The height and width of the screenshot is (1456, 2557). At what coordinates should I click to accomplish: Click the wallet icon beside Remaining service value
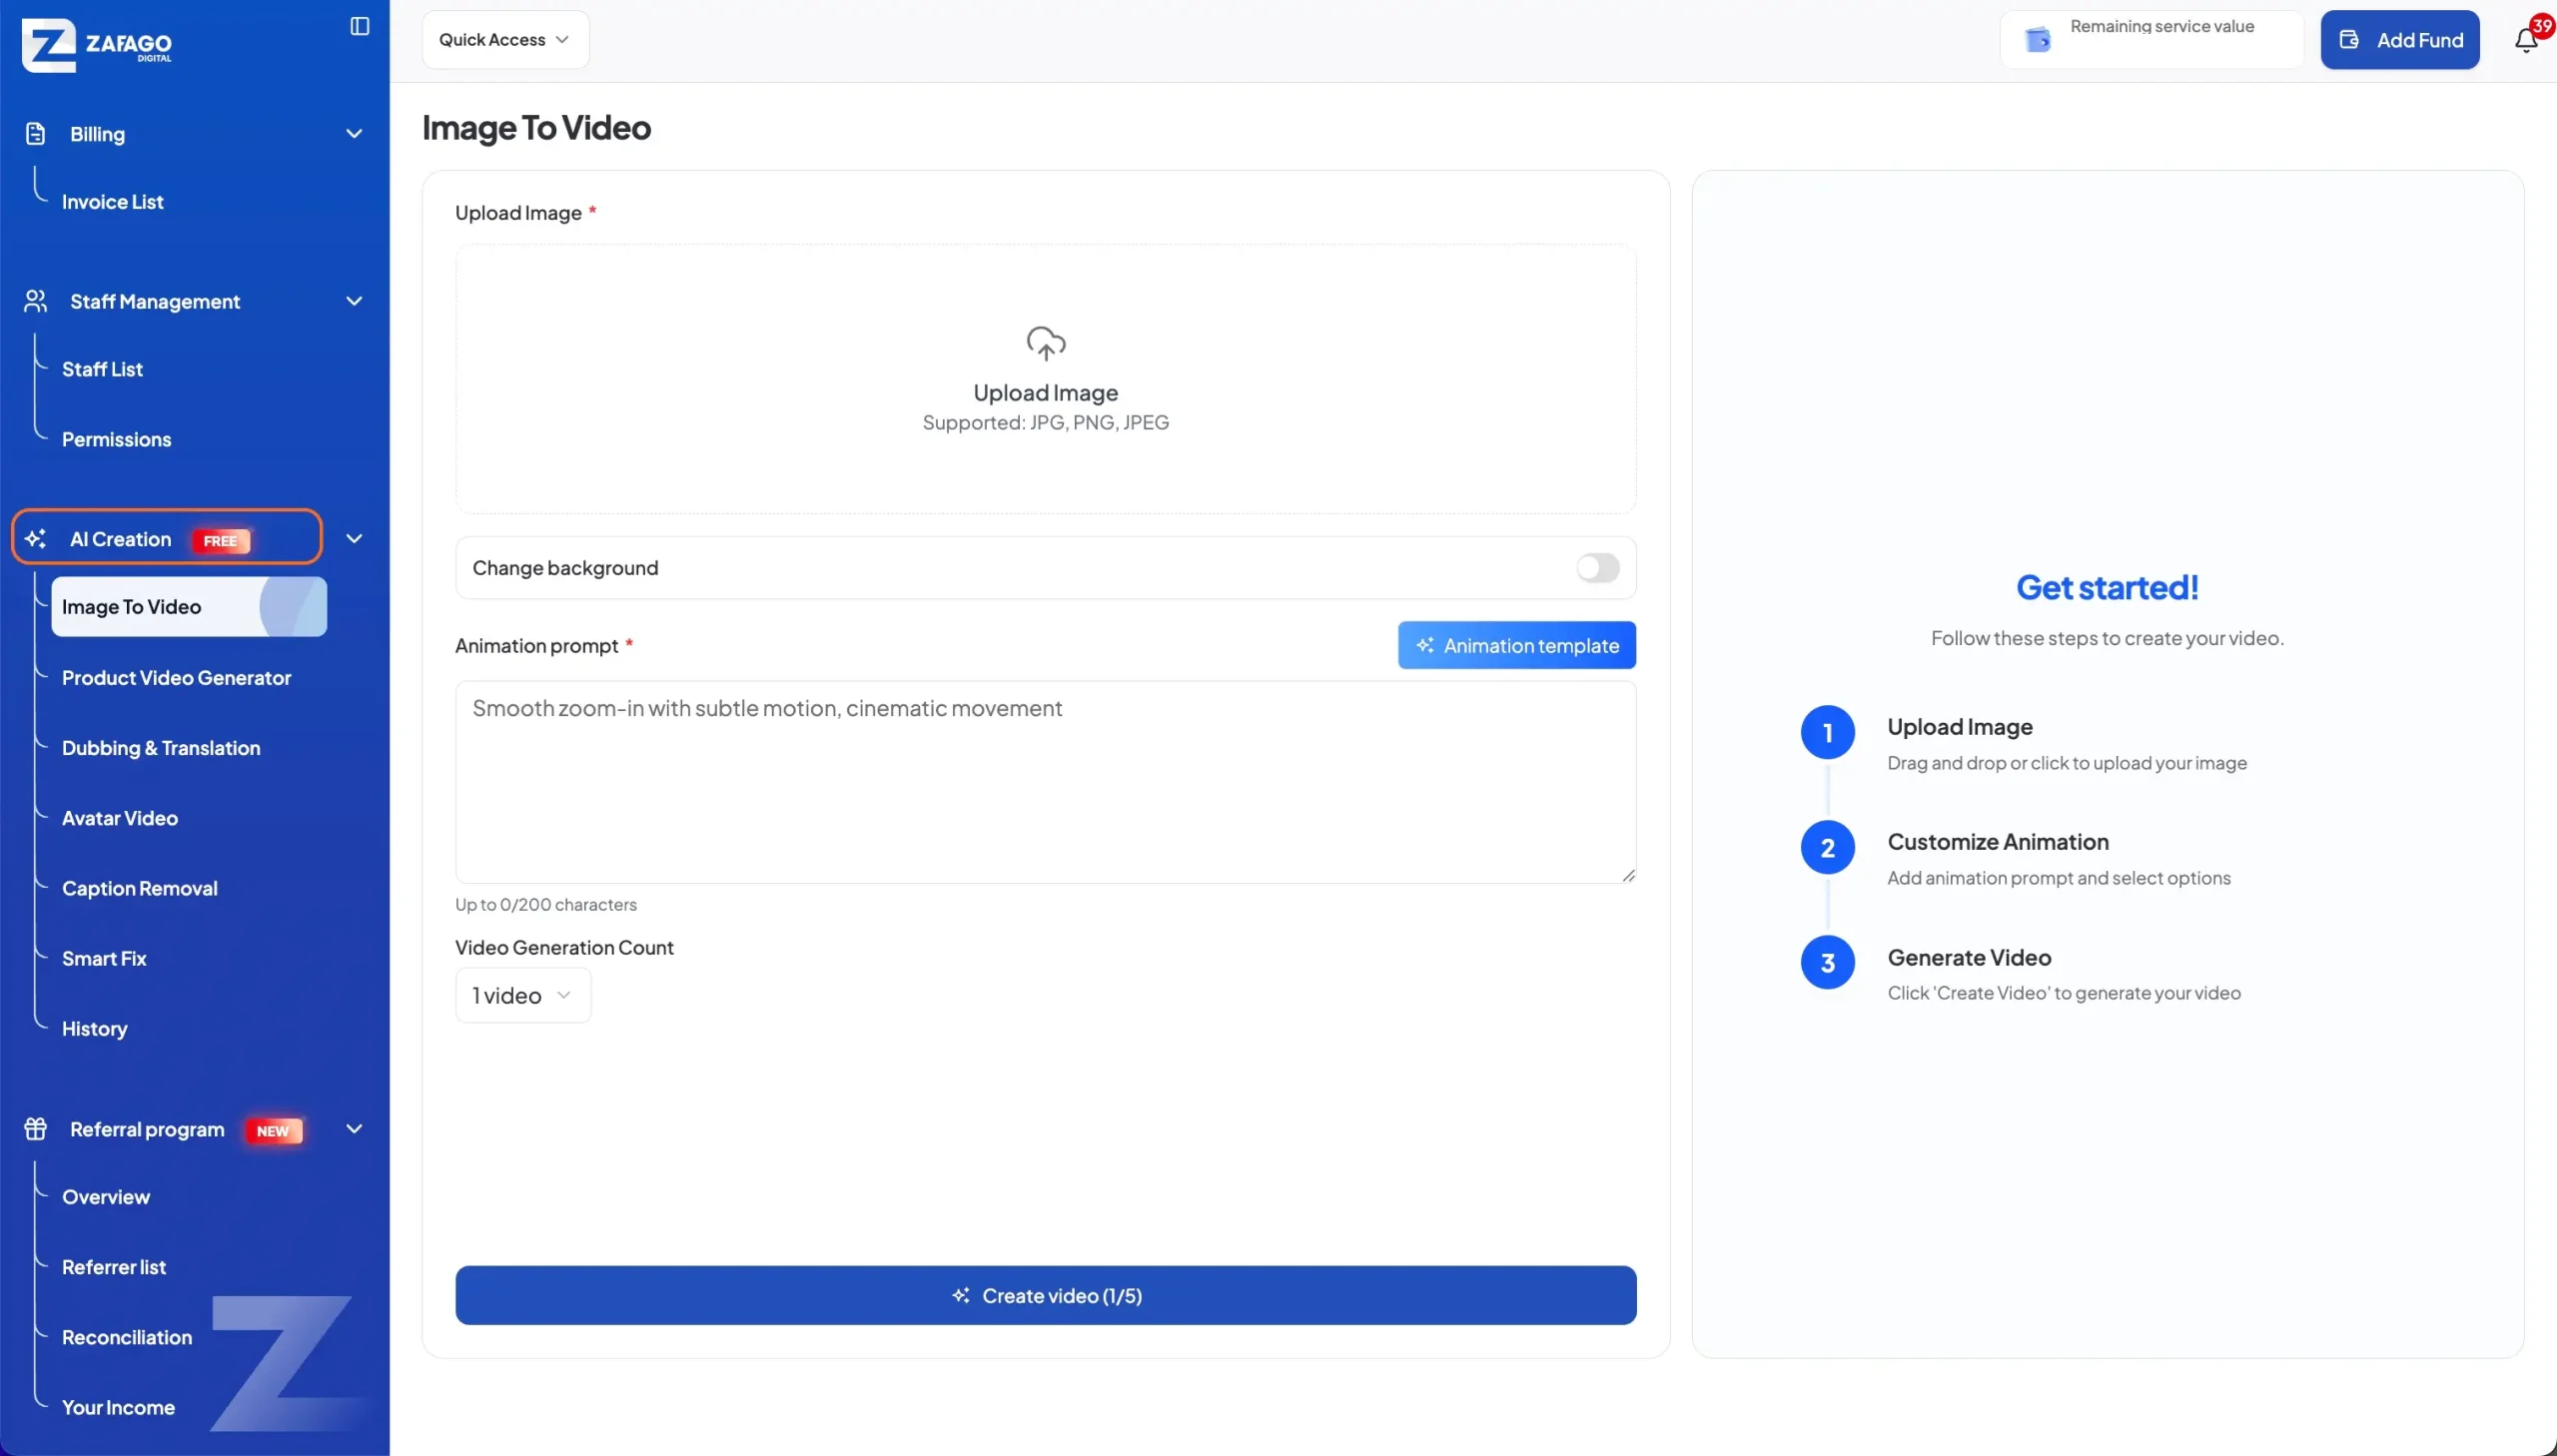point(2037,40)
